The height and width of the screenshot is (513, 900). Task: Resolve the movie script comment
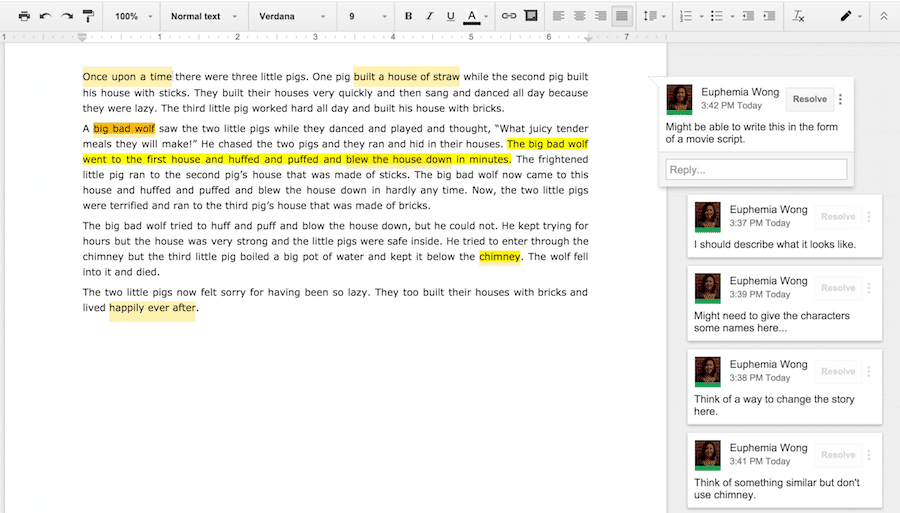click(809, 99)
